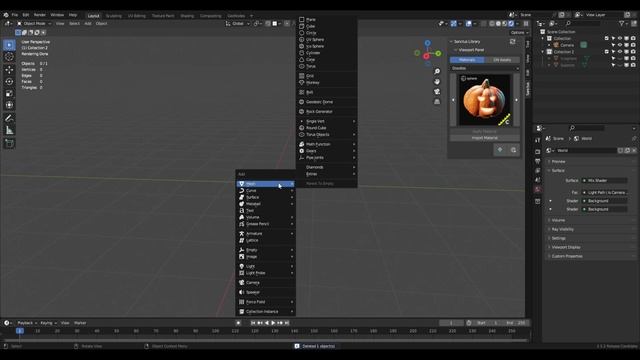Toggle Collection exclude checkbox in outliner
Screen dimensions: 640x360
pyautogui.click(x=607, y=38)
